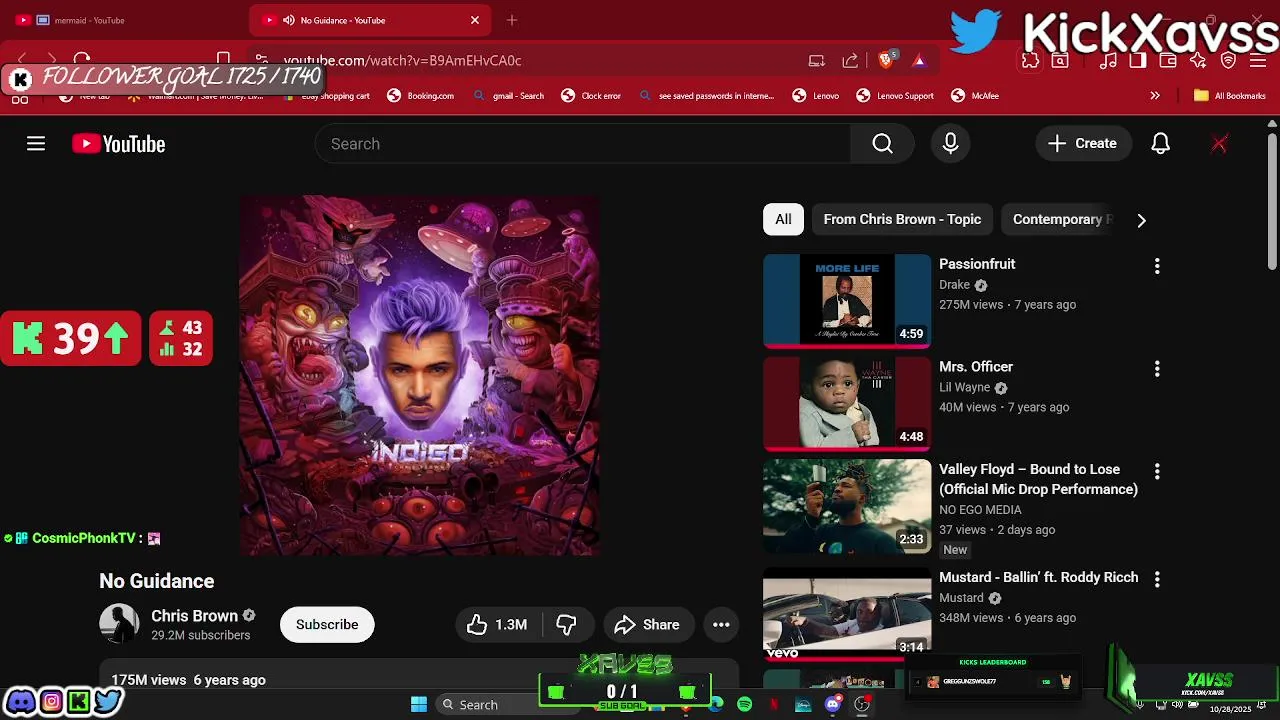Open more actions ellipsis under video

(721, 625)
